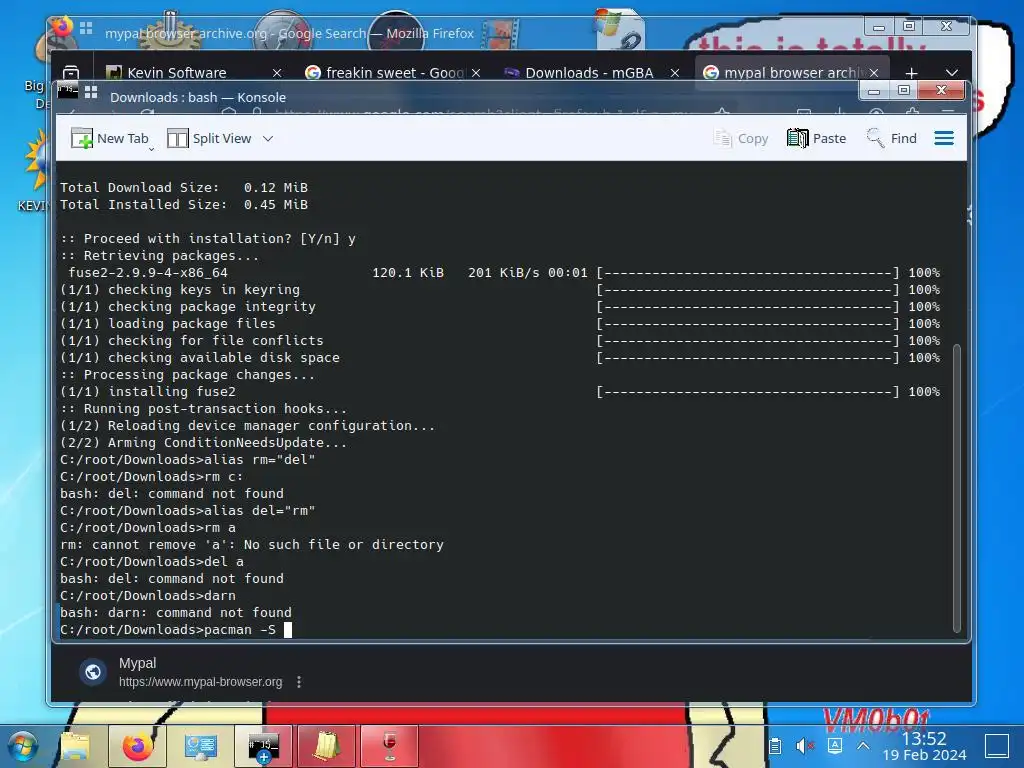The image size is (1024, 768).
Task: Click the Paste toolbar button
Action: 816,138
